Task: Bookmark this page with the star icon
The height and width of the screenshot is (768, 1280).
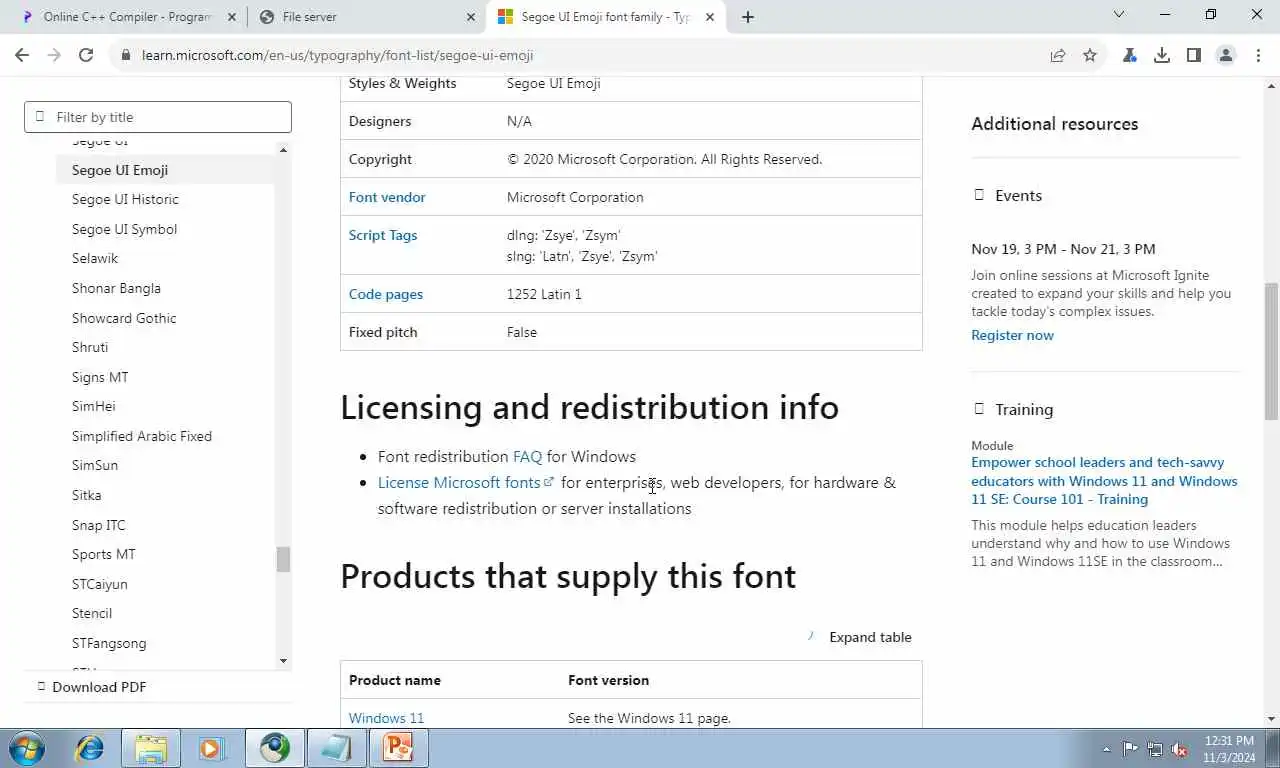Action: [1090, 56]
